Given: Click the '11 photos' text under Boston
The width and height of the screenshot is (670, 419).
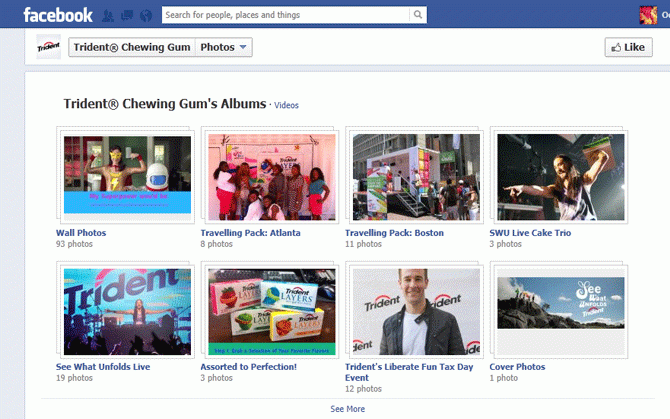Looking at the screenshot, I should pos(363,244).
